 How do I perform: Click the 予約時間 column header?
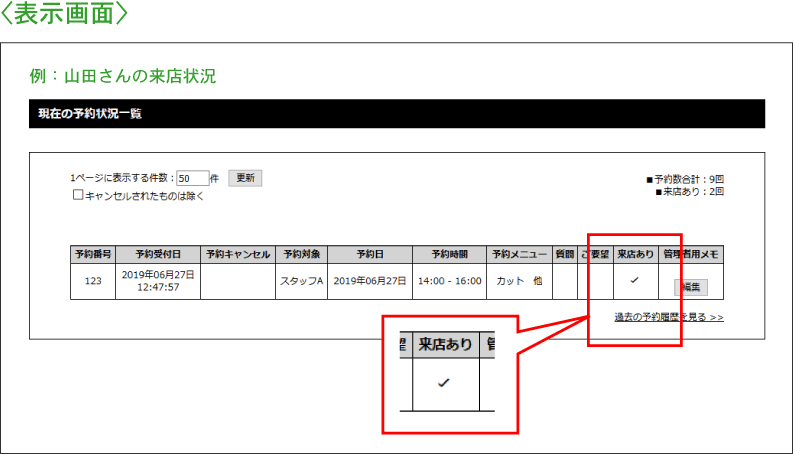[449, 254]
